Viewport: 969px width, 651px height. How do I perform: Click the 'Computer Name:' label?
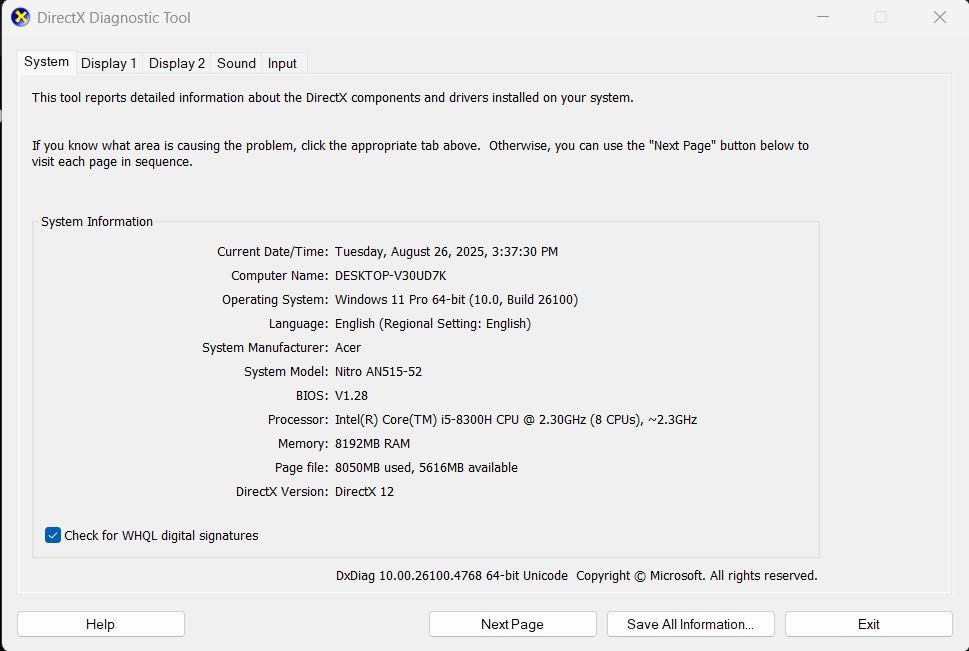(279, 276)
